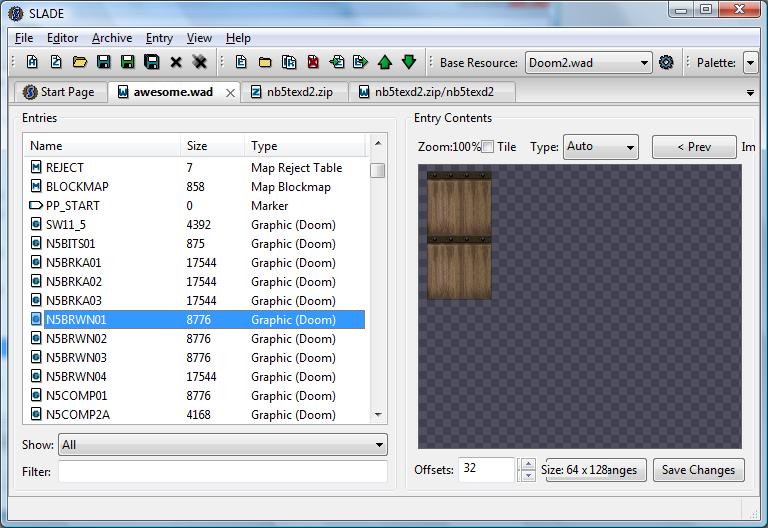Delete the entry with the red X page icon
768x528 pixels.
tap(313, 62)
